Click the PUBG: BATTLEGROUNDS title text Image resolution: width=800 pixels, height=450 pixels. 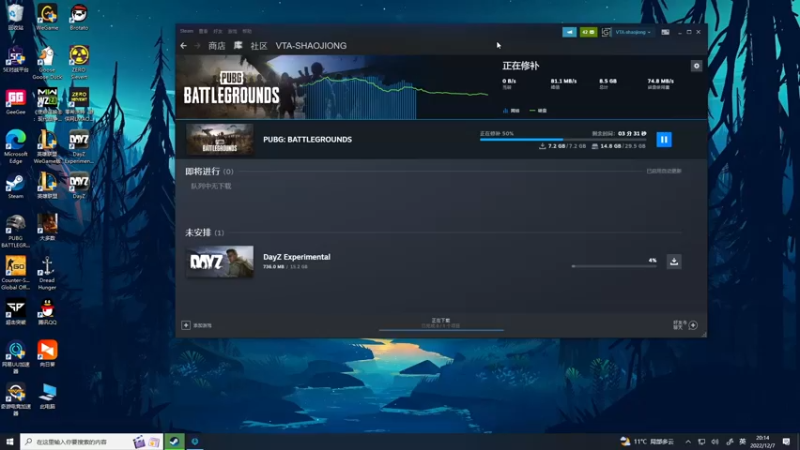click(307, 139)
